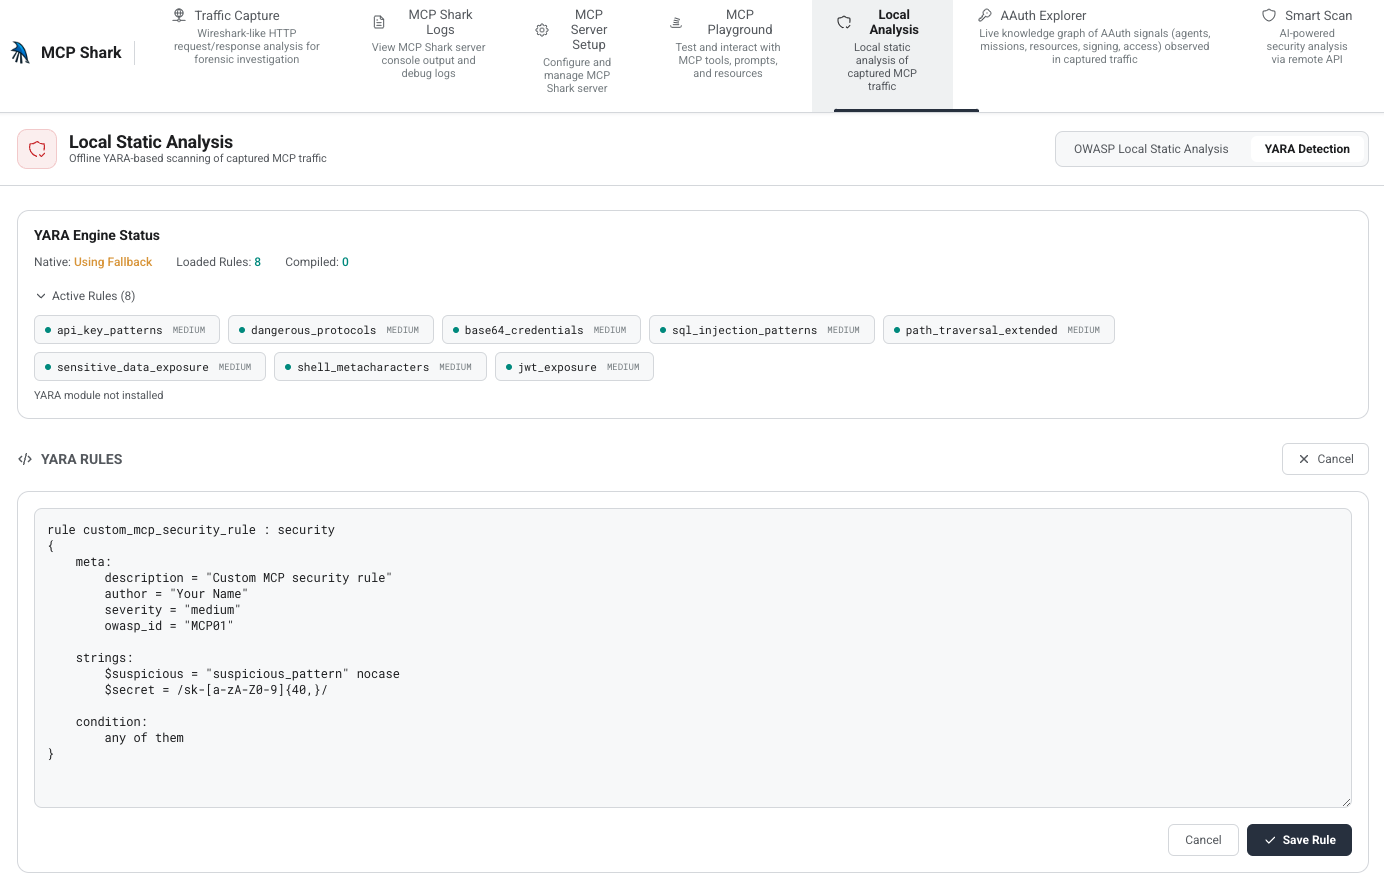Open MCP Shark Logs via its document icon
The image size is (1384, 892).
[x=379, y=20]
